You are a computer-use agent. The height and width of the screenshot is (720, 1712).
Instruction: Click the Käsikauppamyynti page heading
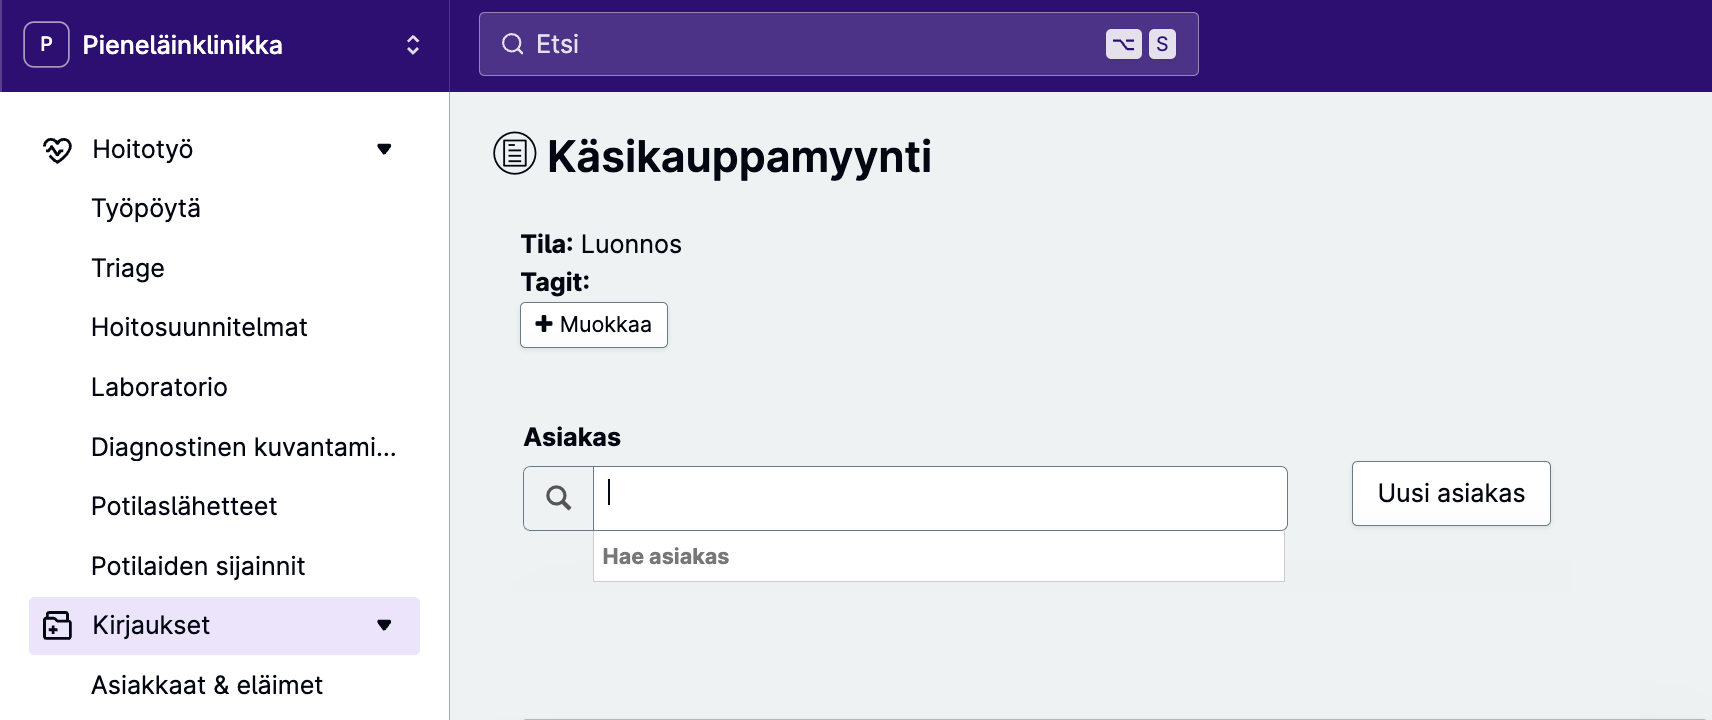(739, 156)
